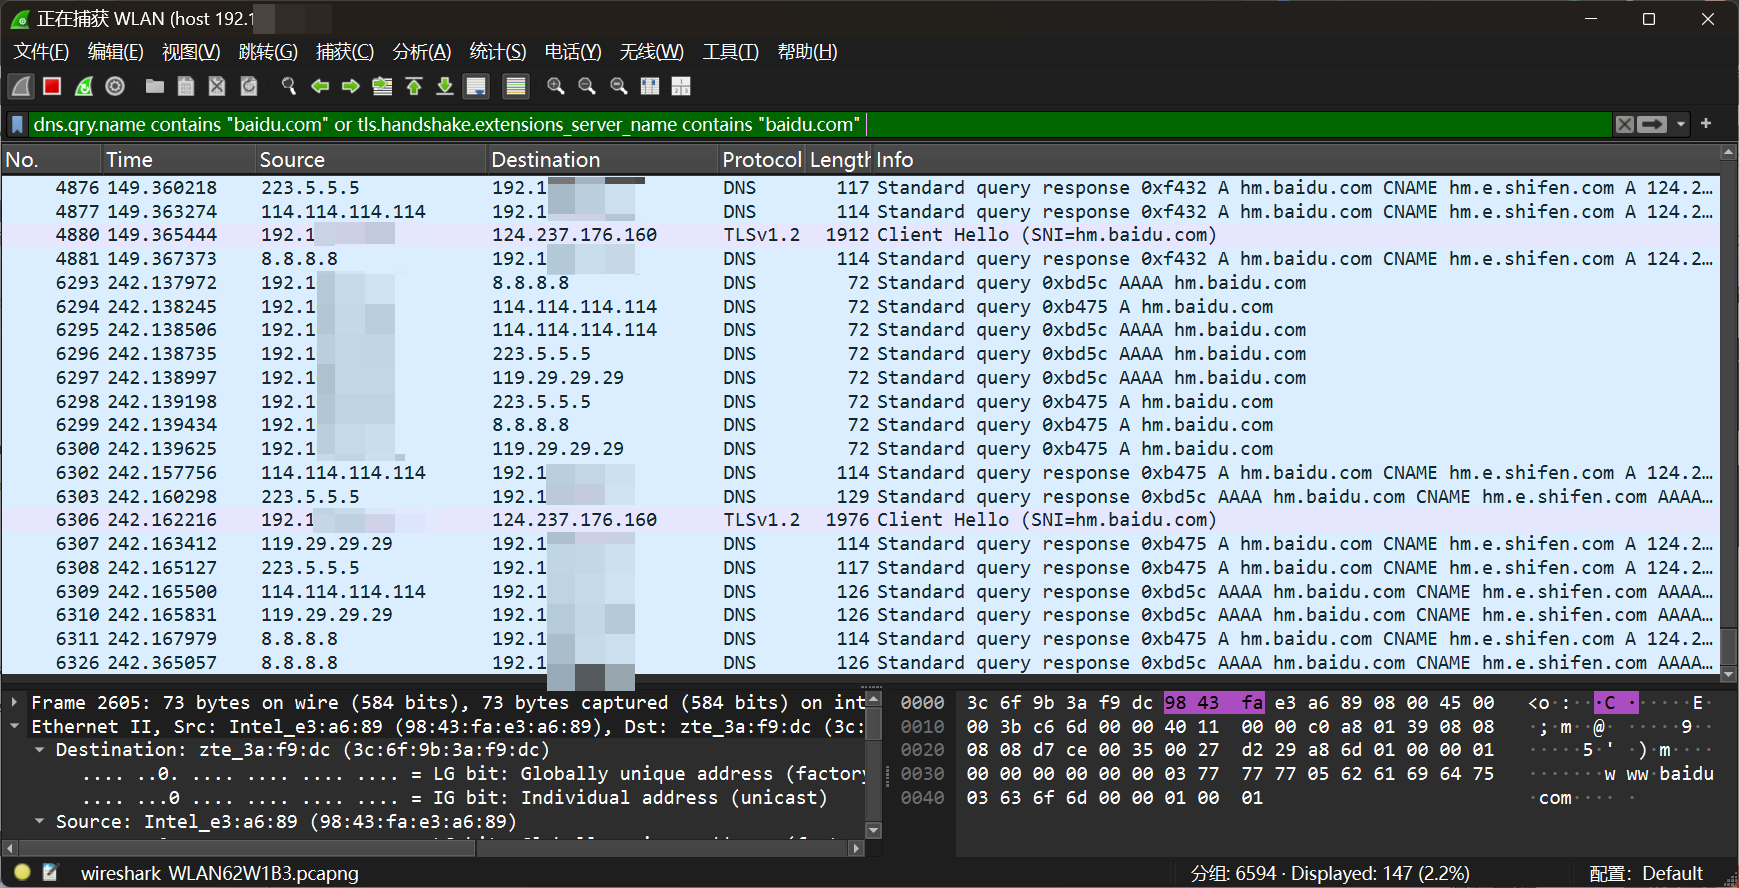Open filter bookmarks next to display filter
Viewport: 1739px width, 888px height.
pos(17,124)
